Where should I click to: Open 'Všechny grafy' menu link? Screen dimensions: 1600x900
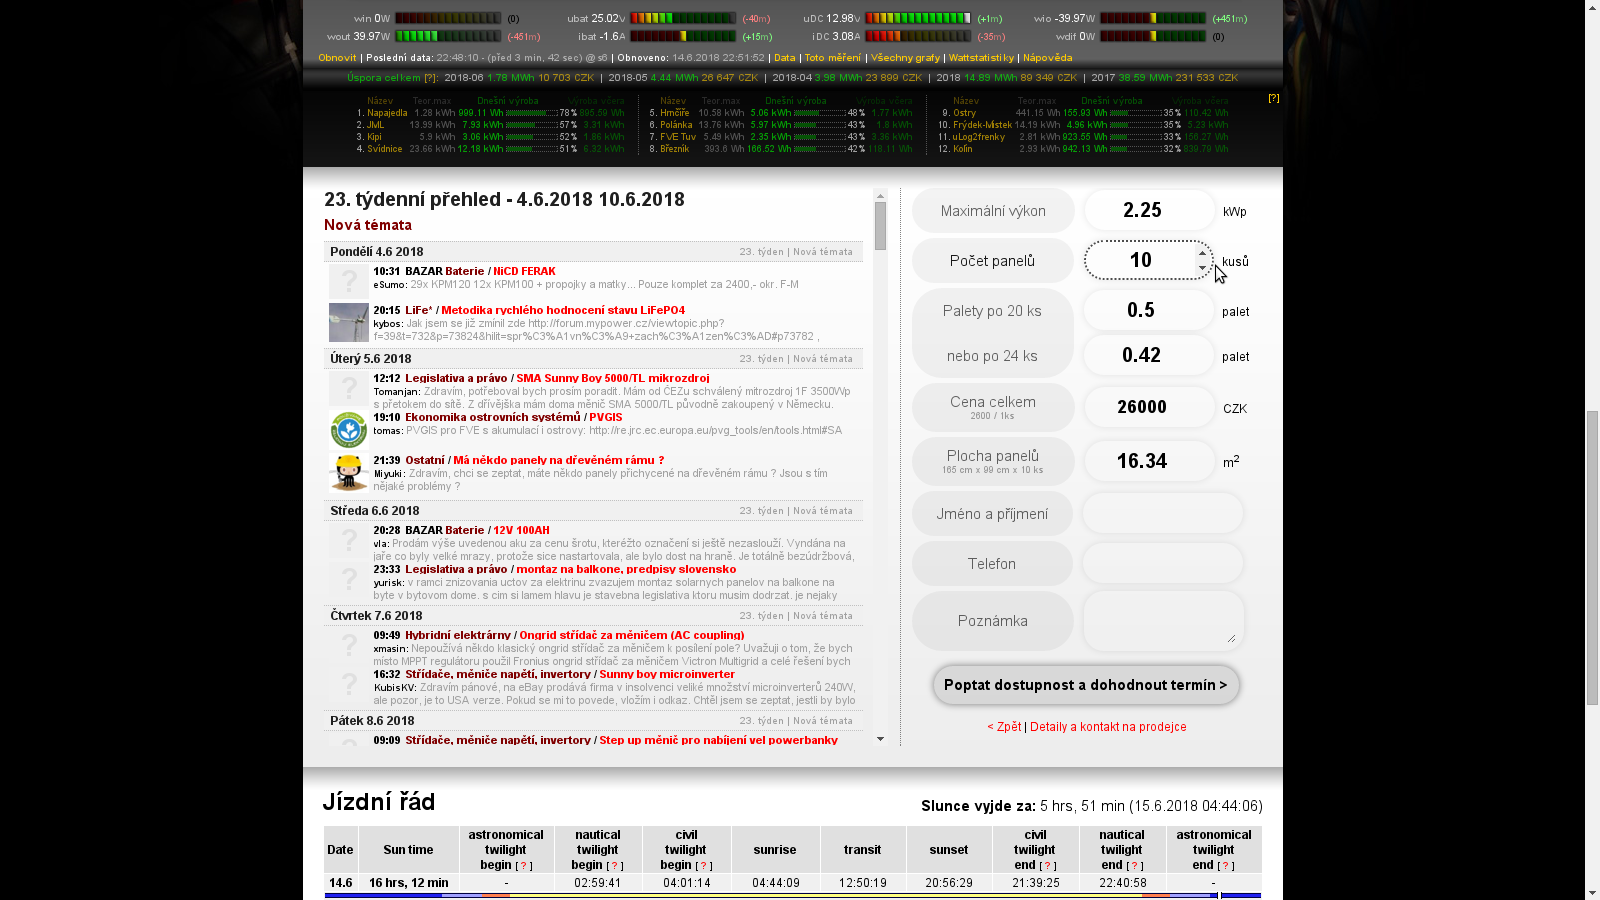pyautogui.click(x=905, y=58)
